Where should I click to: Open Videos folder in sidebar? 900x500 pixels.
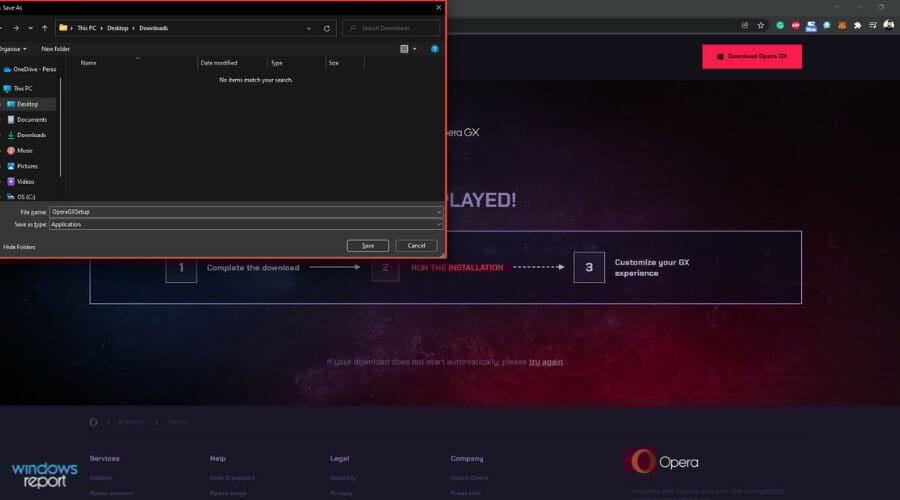21,181
